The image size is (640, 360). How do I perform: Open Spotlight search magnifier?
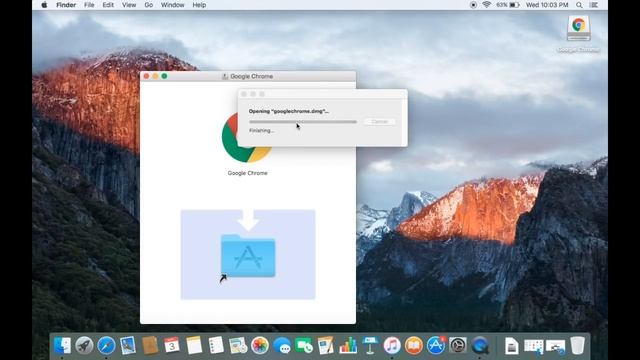(579, 5)
